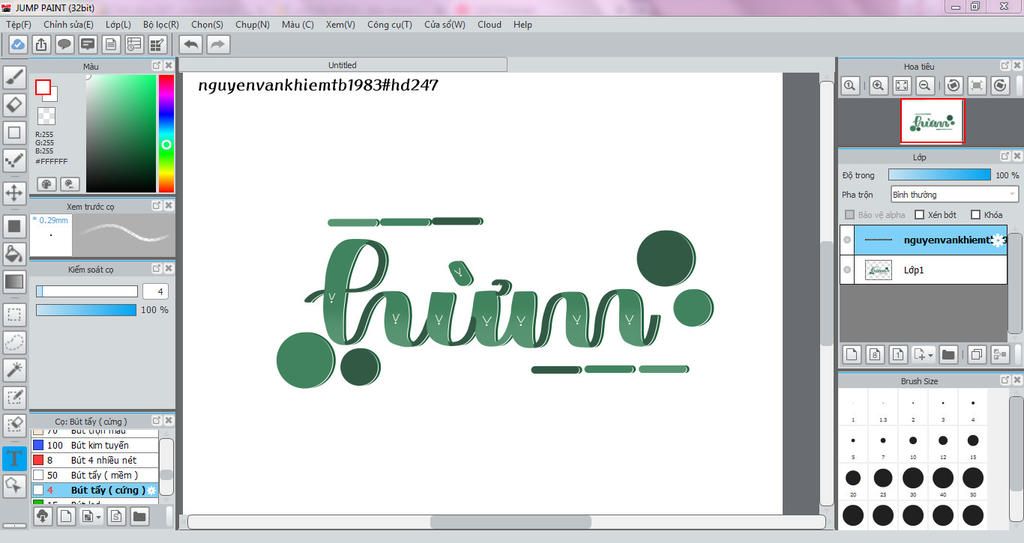
Task: Open the Chỉnh sửa(E) menu
Action: click(x=68, y=24)
